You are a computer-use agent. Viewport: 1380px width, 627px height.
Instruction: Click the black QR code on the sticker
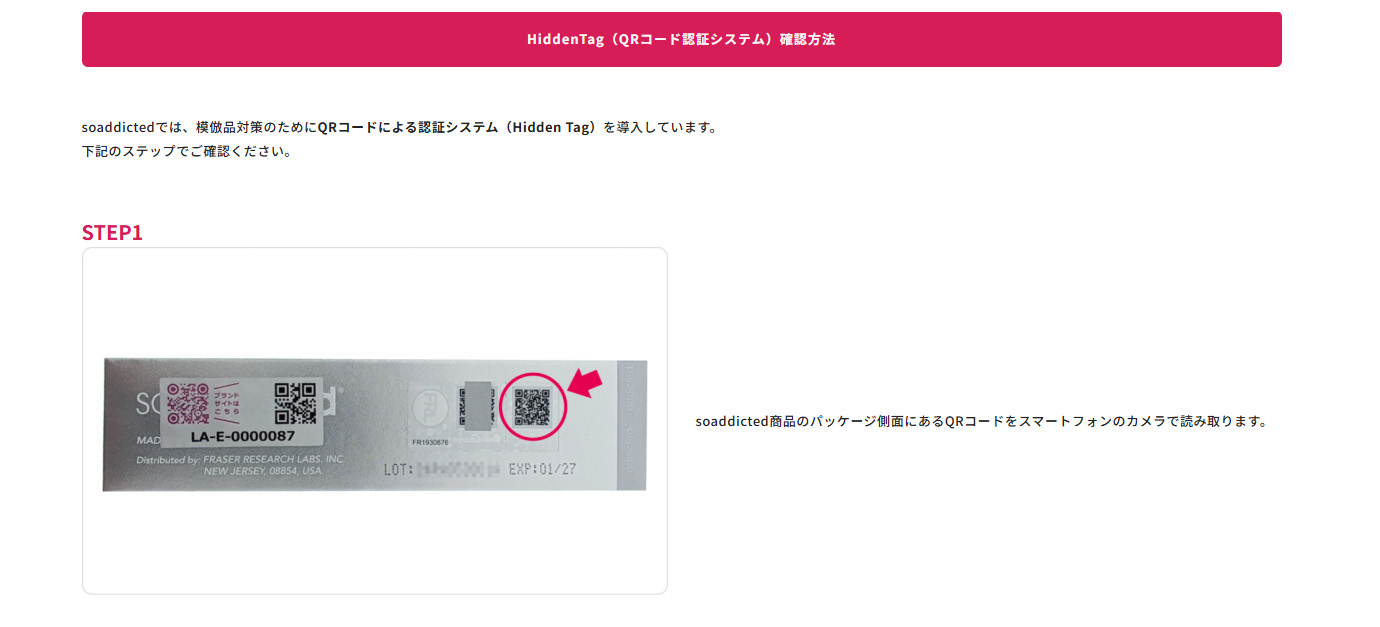pos(294,403)
